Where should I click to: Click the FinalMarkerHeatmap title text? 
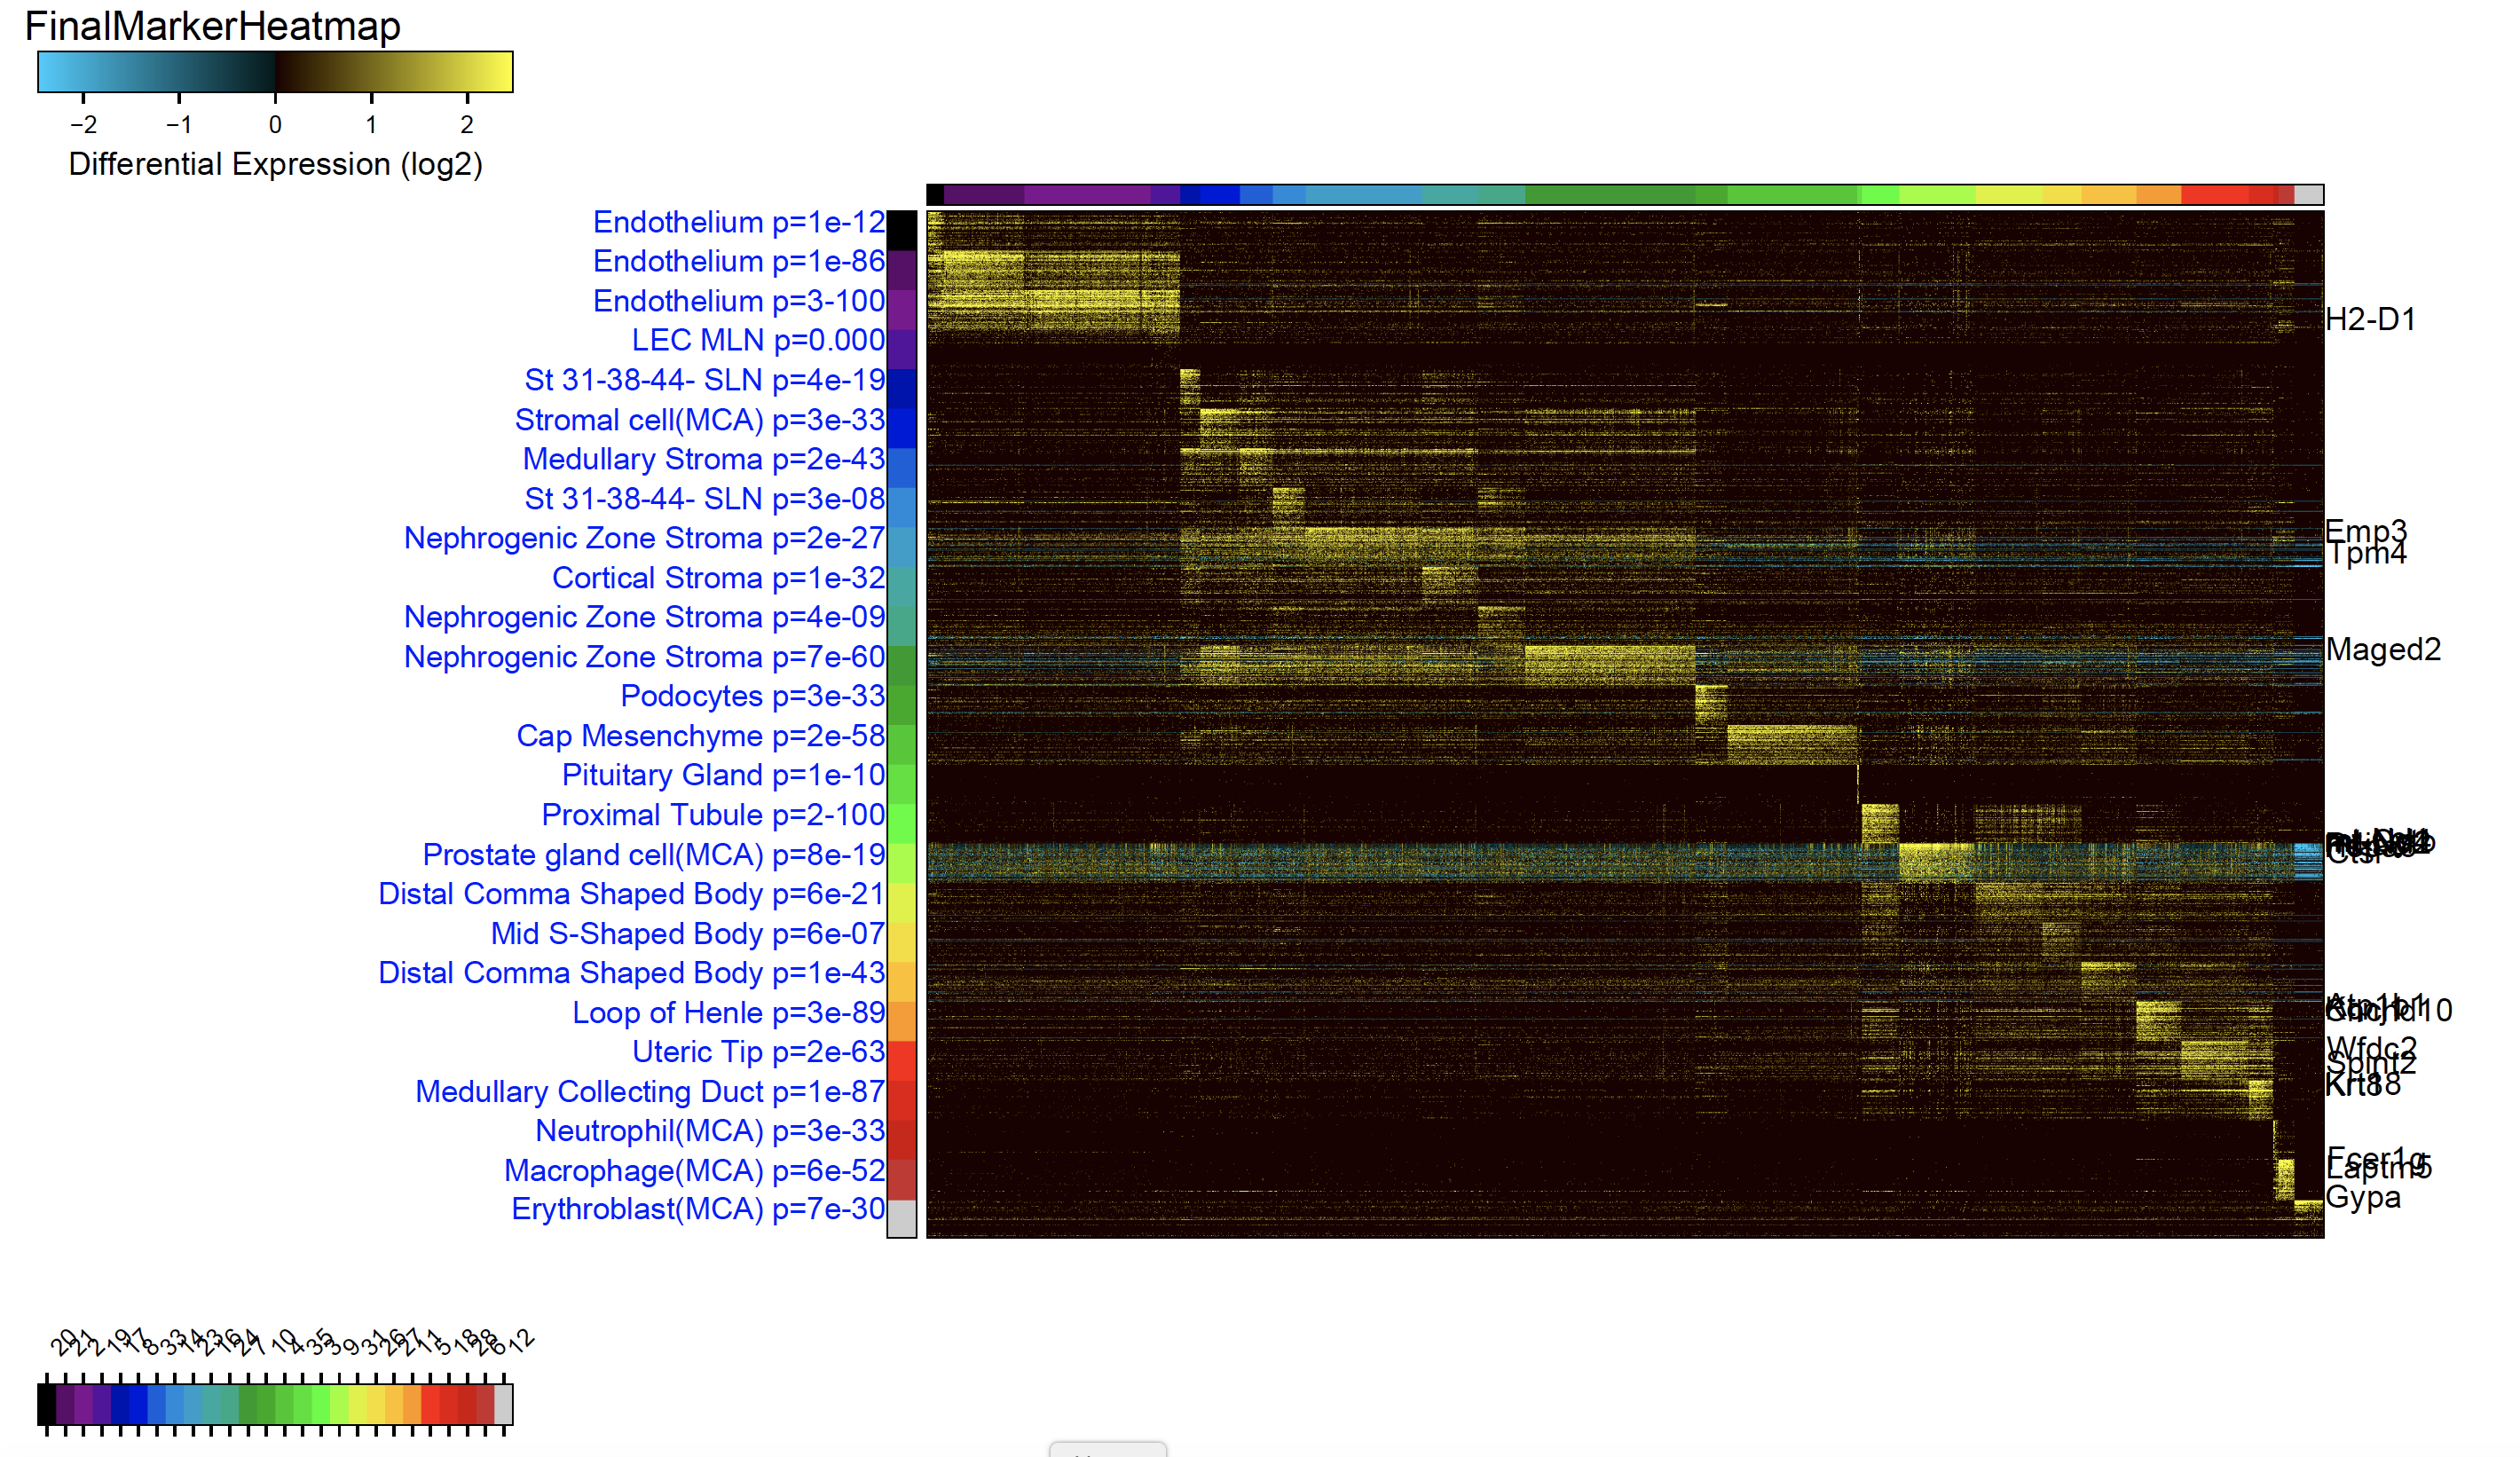coord(212,26)
